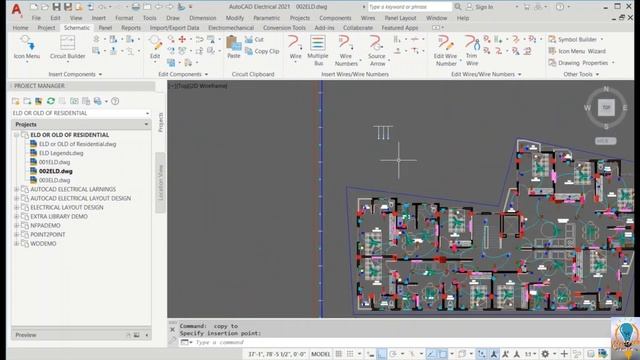The image size is (640, 360).
Task: Collapse the ELD OR OLD OF RESIDENTIAL tree
Action: [x=16, y=135]
